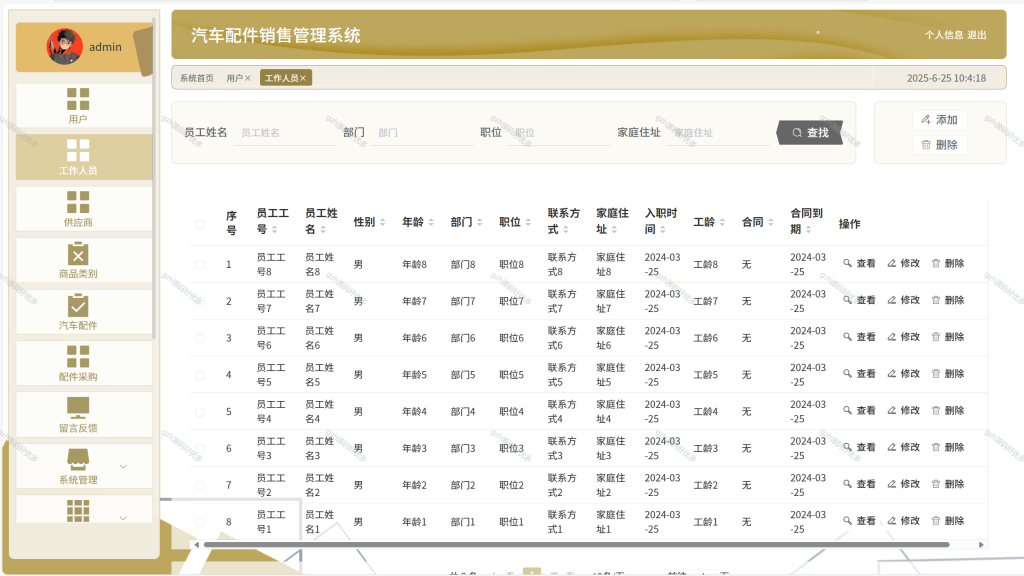Click the 删除 trash icon for row 员工工号2
The width and height of the screenshot is (1024, 576).
click(x=936, y=484)
